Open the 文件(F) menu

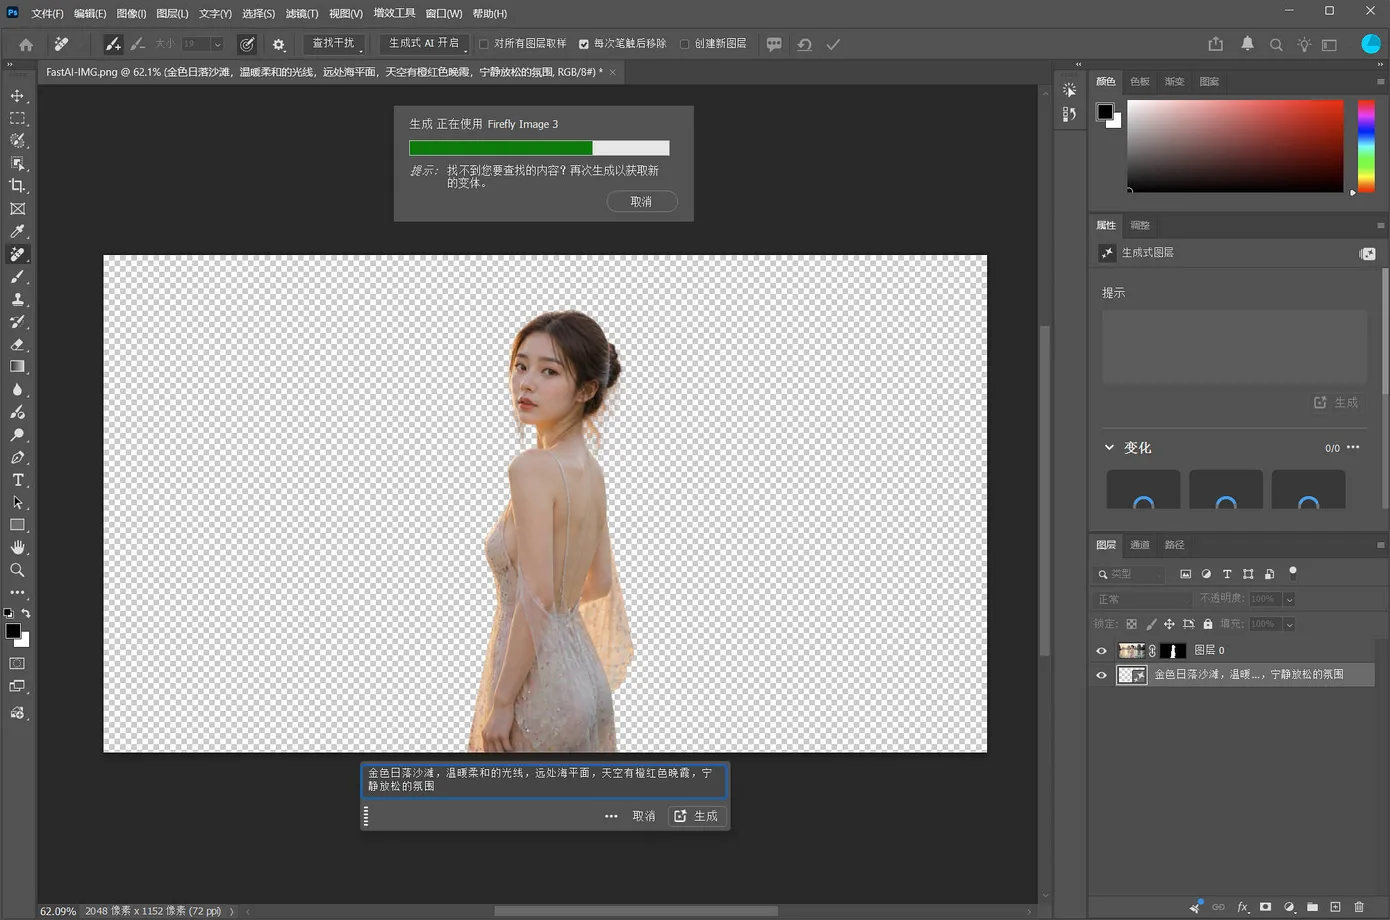pyautogui.click(x=47, y=14)
